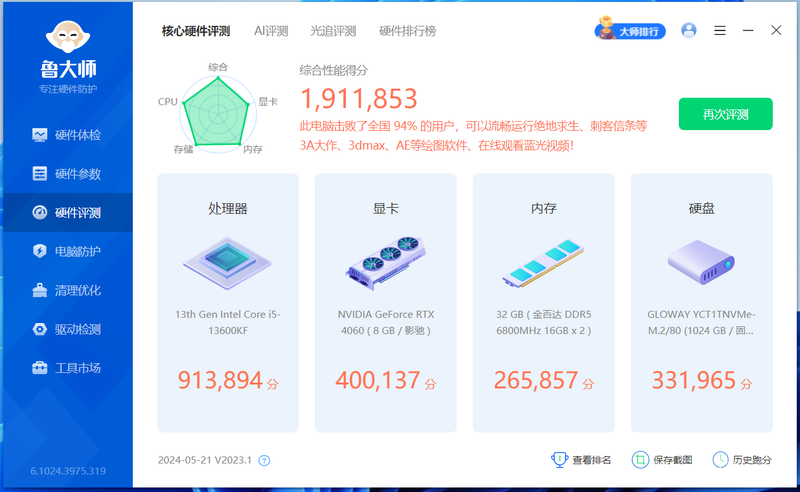Open 电脑防护 in the sidebar
Viewport: 800px width, 492px height.
pos(68,251)
